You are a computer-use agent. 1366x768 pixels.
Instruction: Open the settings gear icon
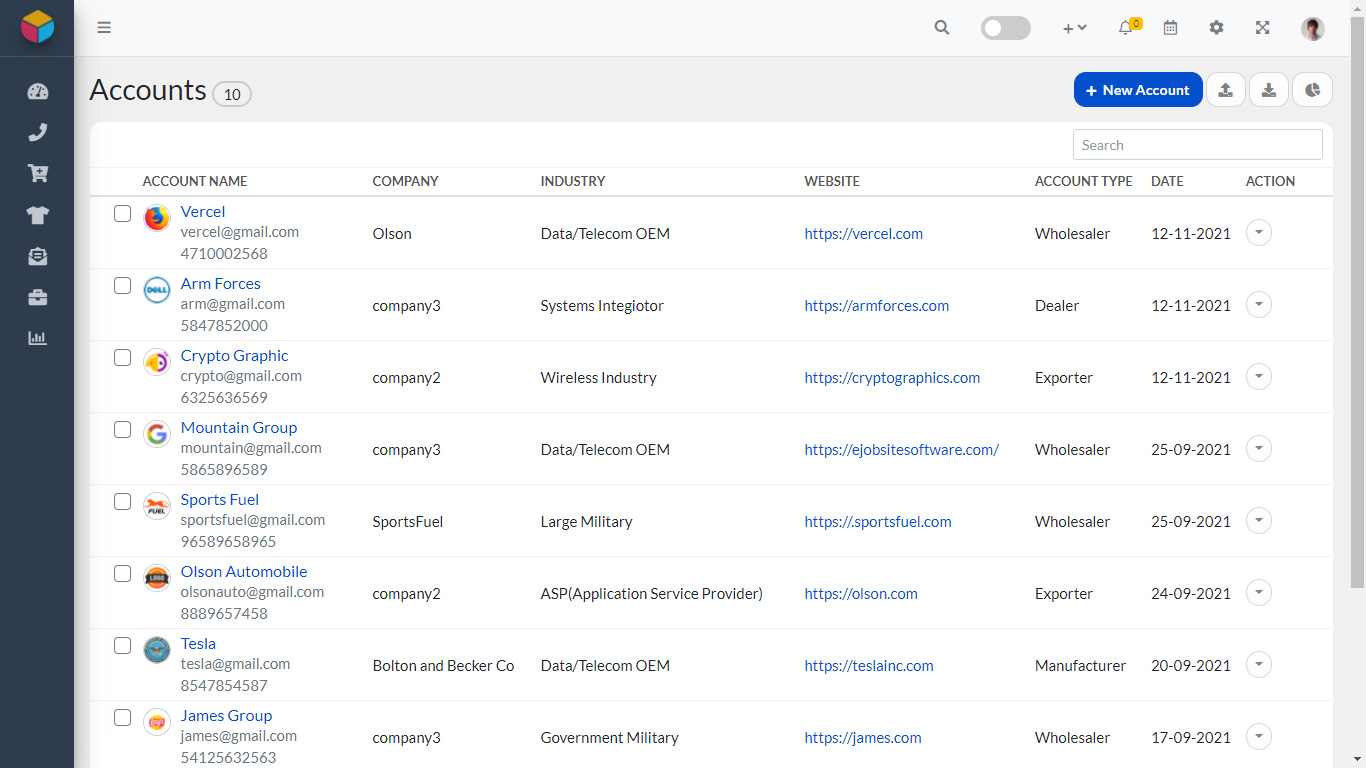coord(1216,28)
